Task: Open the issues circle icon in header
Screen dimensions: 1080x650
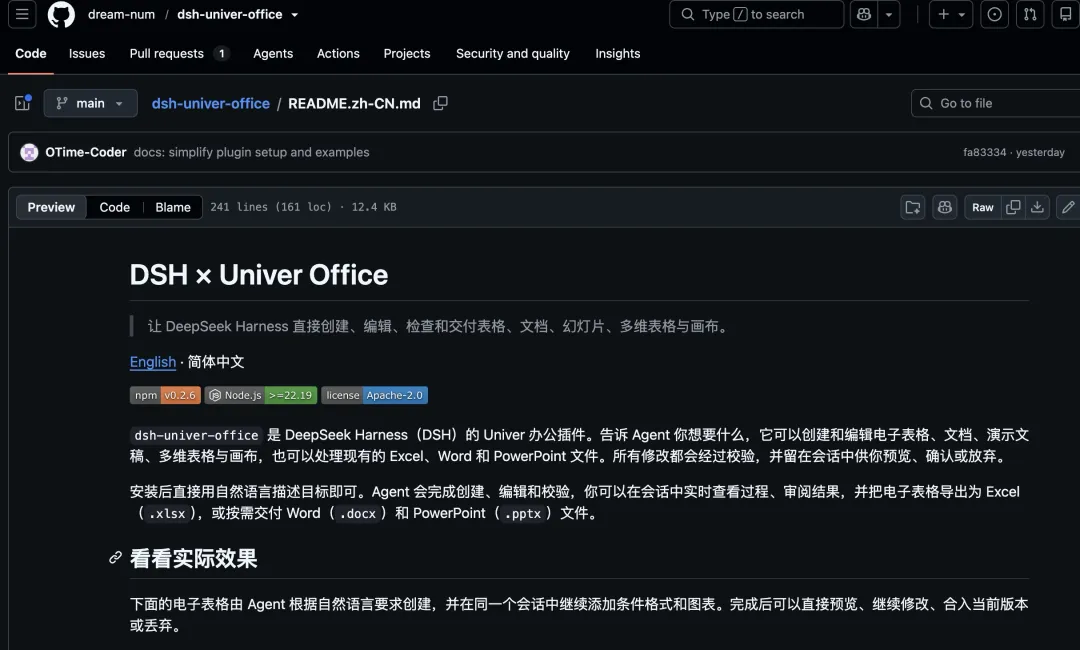Action: click(995, 14)
